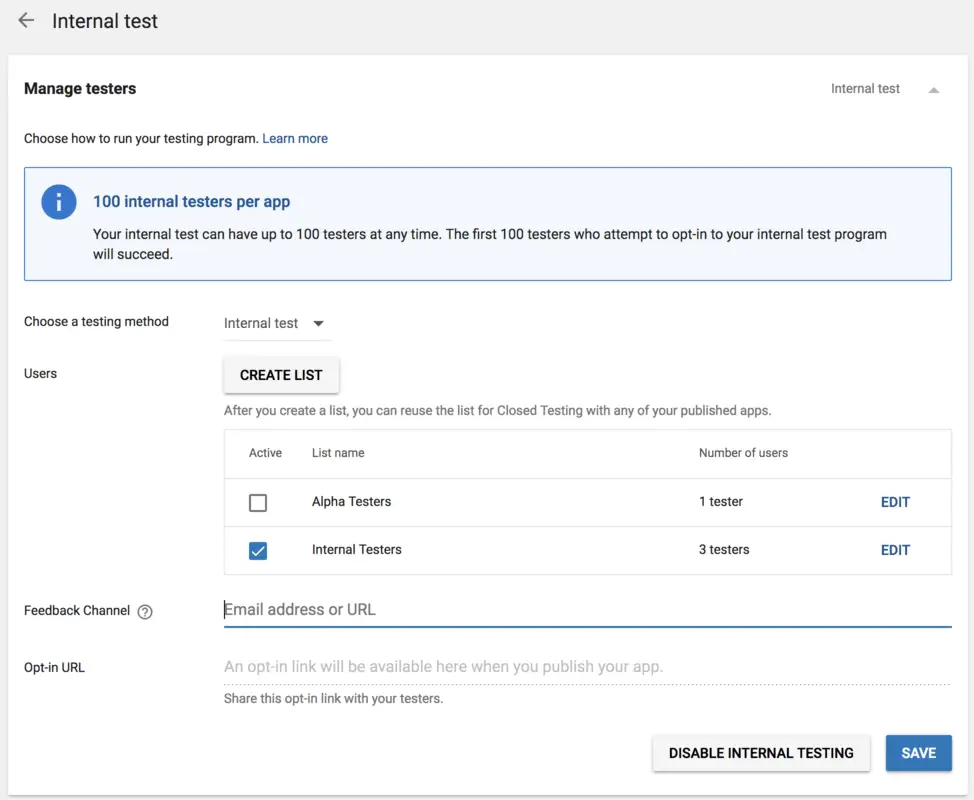Screen dimensions: 974x800
Task: Enable the Alpha Testers checkbox
Action: click(258, 502)
